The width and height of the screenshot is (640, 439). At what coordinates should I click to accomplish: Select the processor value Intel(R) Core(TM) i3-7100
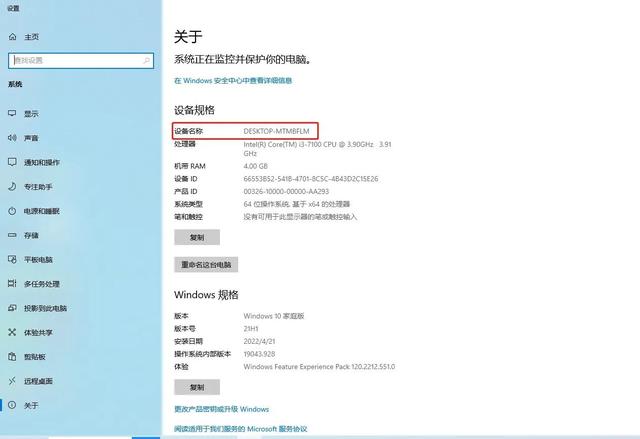point(318,149)
